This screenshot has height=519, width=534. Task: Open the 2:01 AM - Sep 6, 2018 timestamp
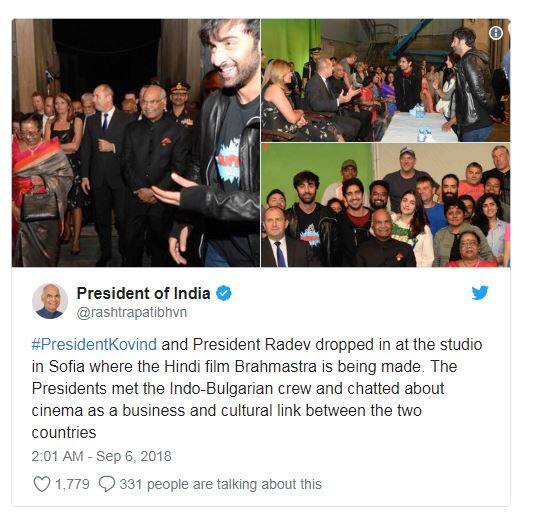point(101,456)
